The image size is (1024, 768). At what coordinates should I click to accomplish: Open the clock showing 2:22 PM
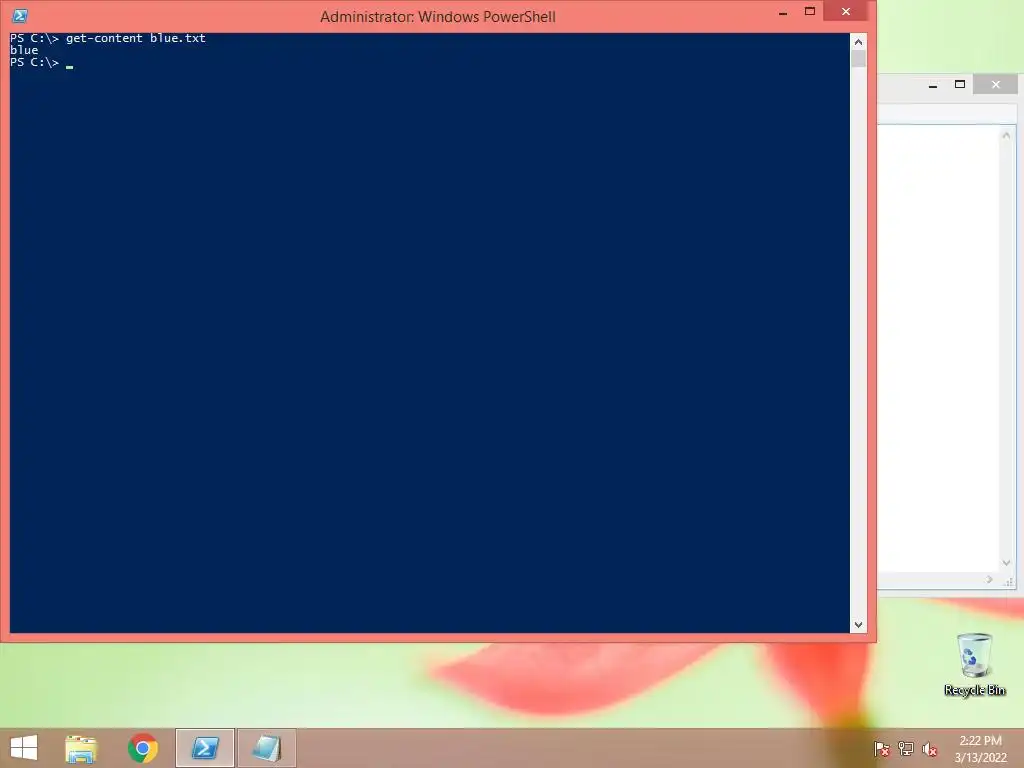point(980,748)
